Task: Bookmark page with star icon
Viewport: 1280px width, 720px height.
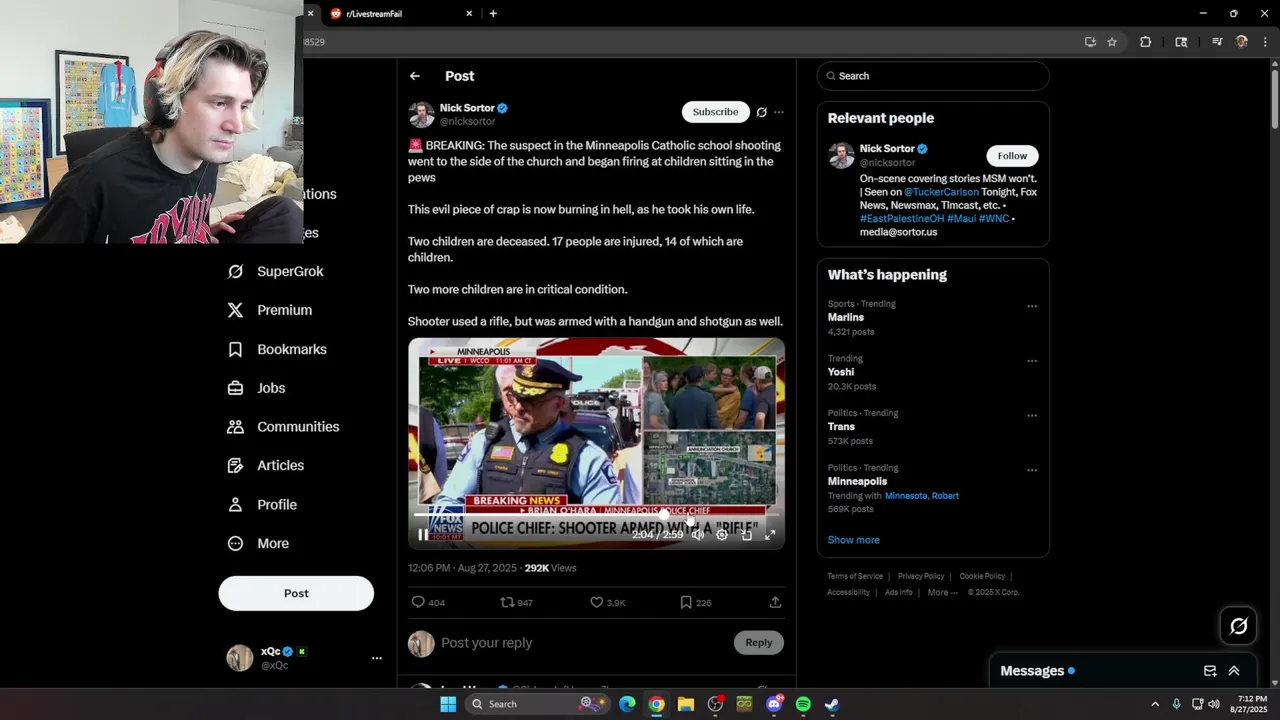Action: [1112, 42]
